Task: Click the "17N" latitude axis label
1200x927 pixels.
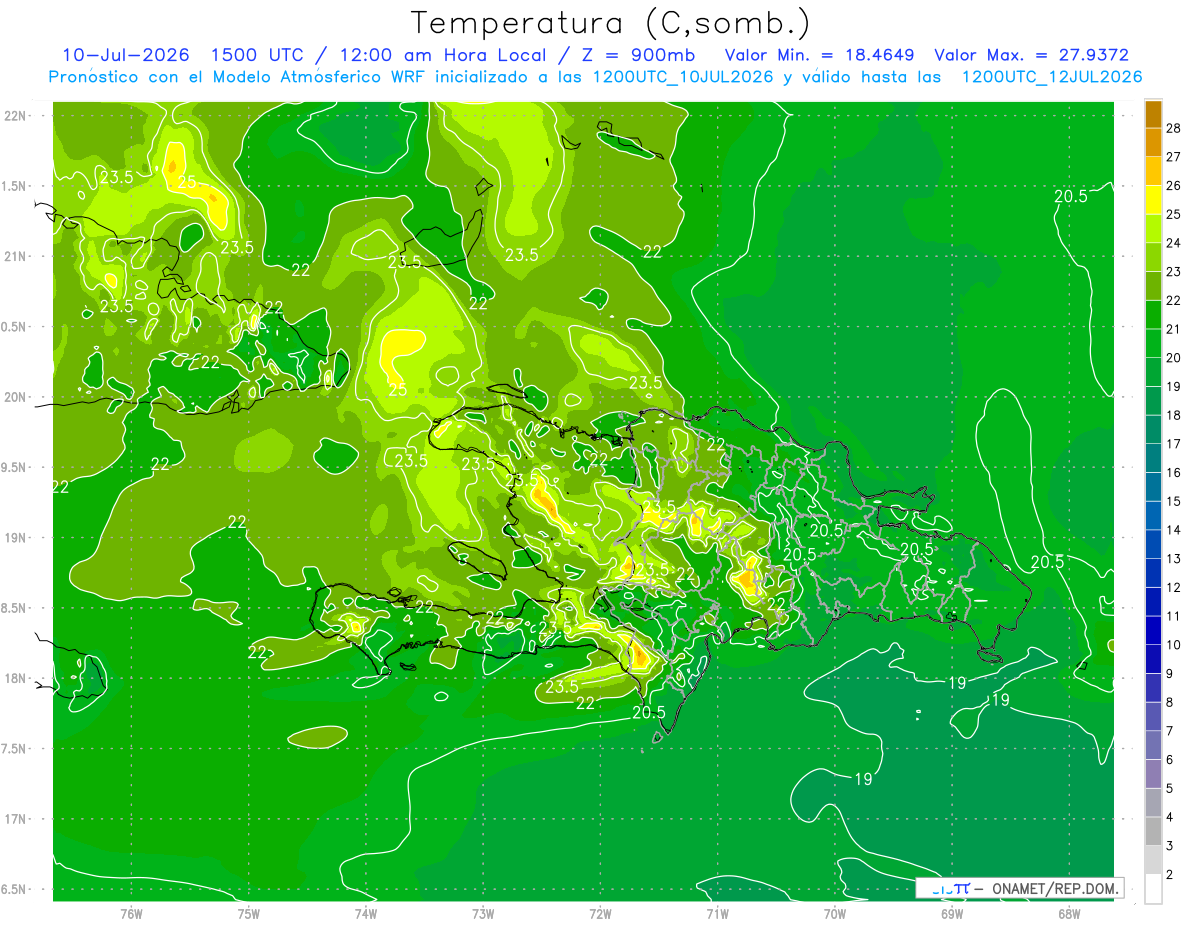Action: (17, 819)
